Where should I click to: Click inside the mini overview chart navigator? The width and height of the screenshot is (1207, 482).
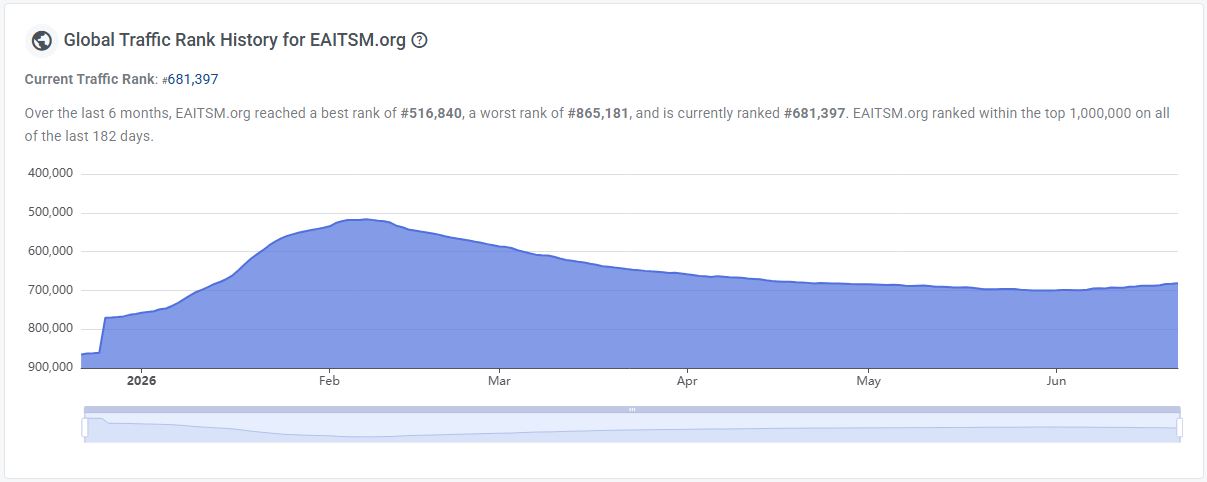point(632,429)
